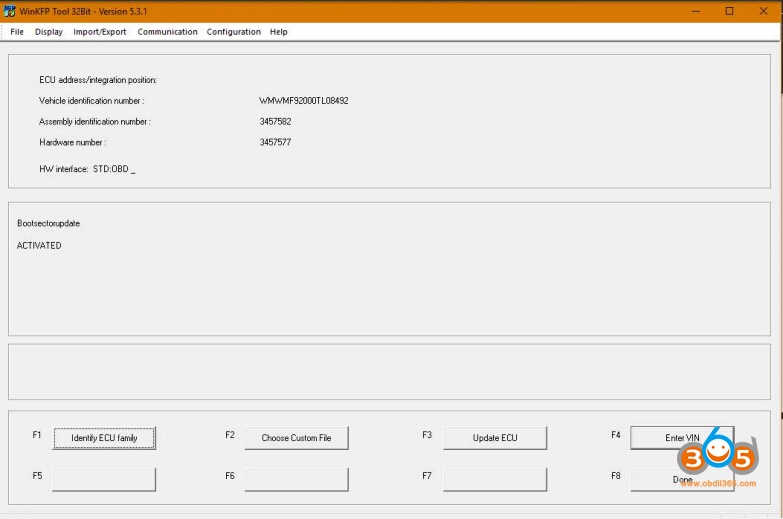Open the Display menu
This screenshot has width=783, height=519.
pos(49,32)
